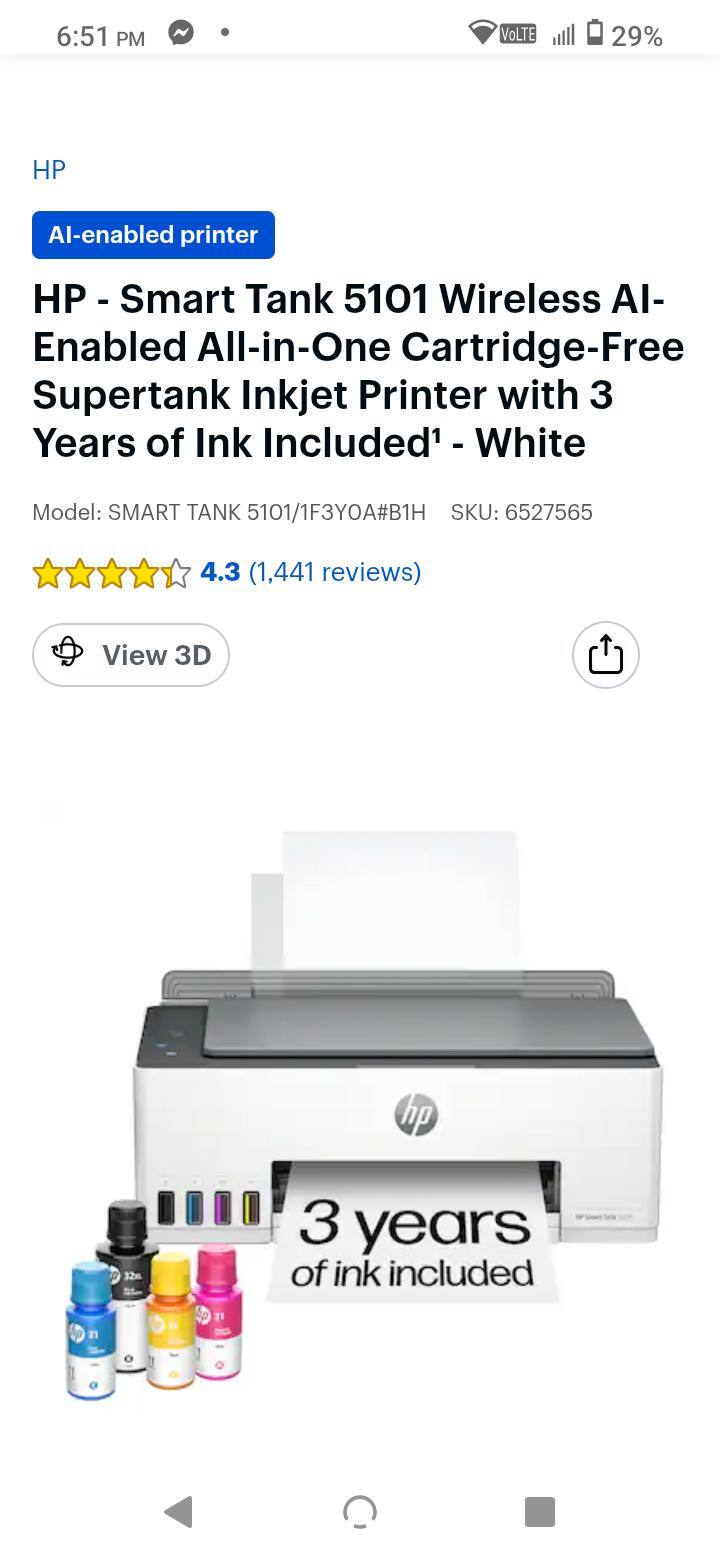Tap the 6:51 PM clock
This screenshot has height=1560, width=720.
click(x=100, y=36)
